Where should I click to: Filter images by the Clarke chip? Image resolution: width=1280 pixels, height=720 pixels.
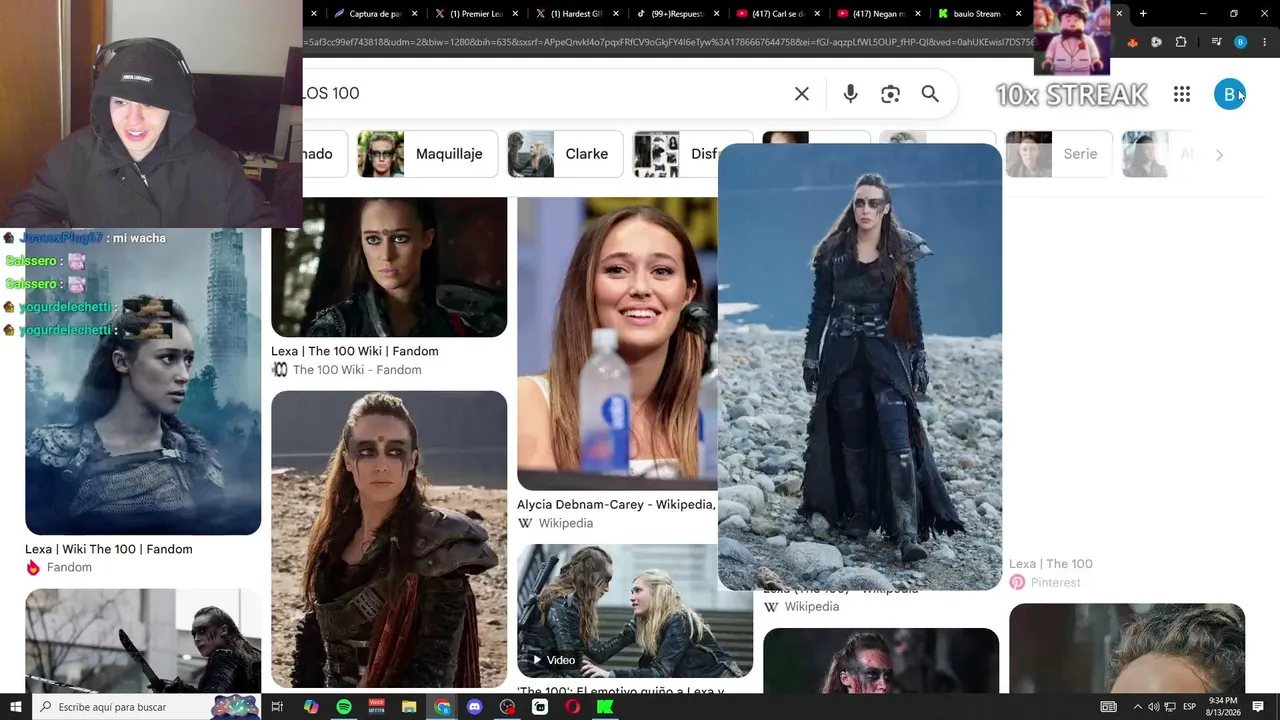(x=565, y=154)
